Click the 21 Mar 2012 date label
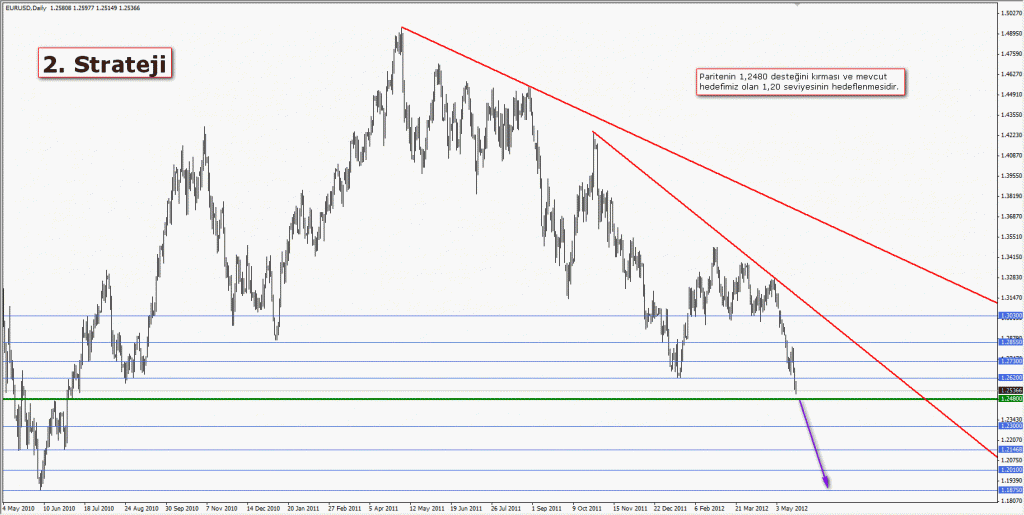Image resolution: width=1024 pixels, height=515 pixels. click(753, 507)
